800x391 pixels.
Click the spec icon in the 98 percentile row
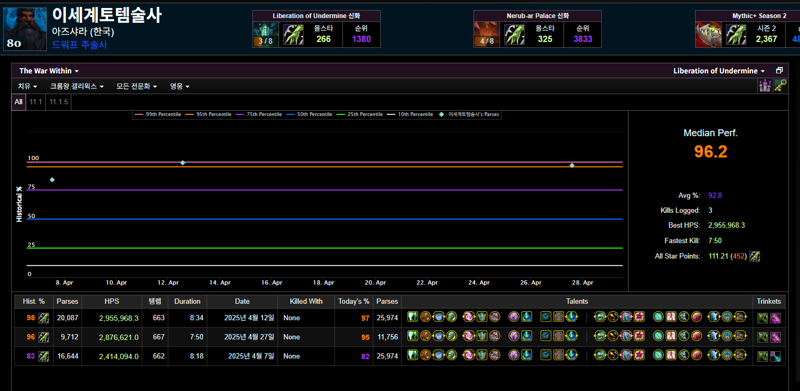pyautogui.click(x=44, y=318)
